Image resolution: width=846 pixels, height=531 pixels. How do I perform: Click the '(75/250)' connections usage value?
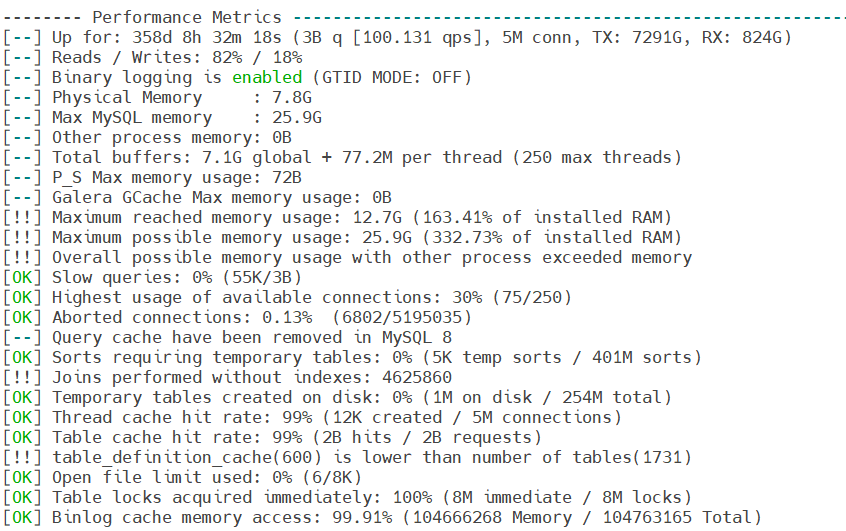(x=531, y=297)
